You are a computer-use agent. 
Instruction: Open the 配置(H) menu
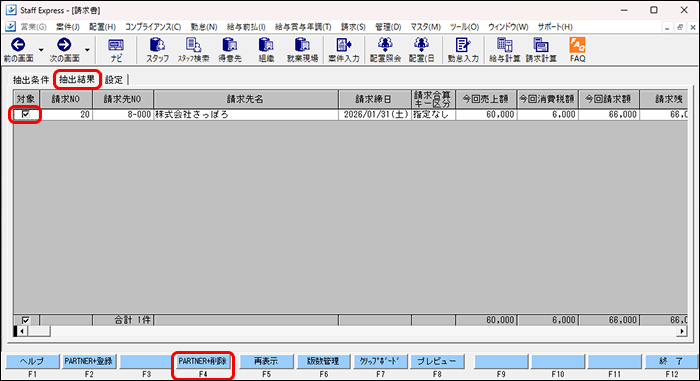[102, 27]
